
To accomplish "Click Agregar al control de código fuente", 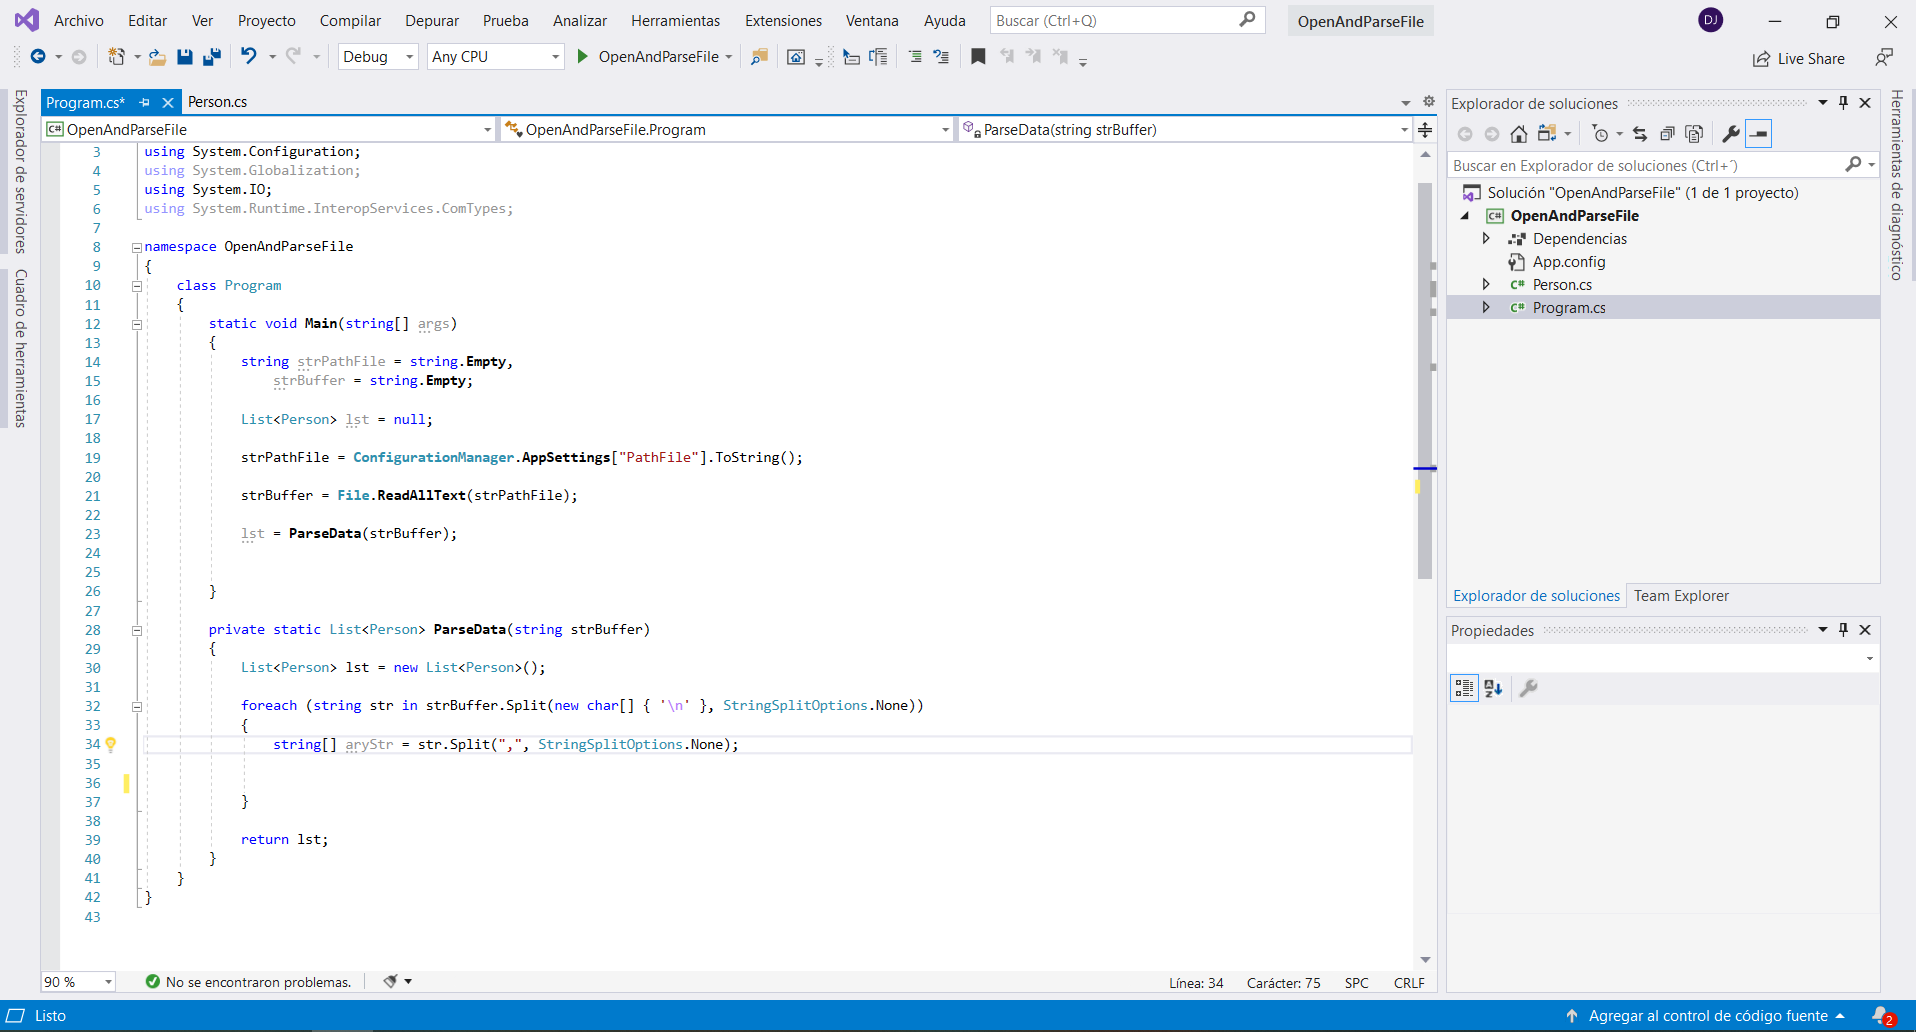I will click(1707, 1016).
